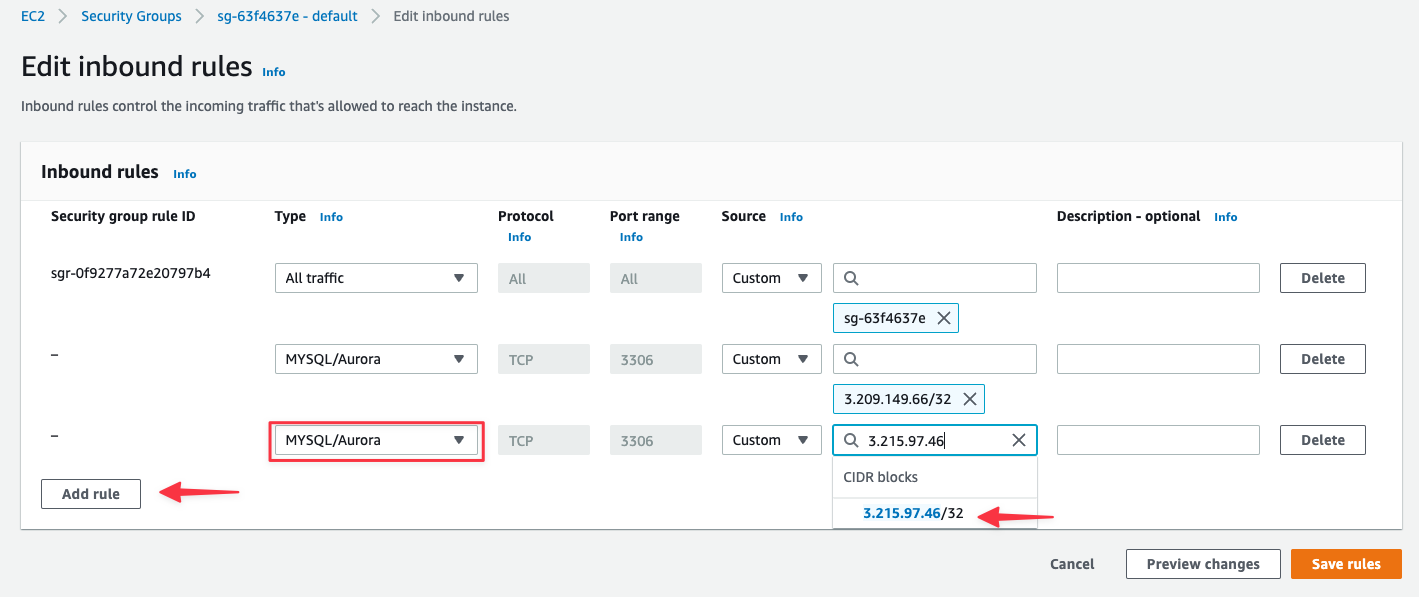
Task: Click Info beside Description - optional header
Action: click(x=1225, y=216)
